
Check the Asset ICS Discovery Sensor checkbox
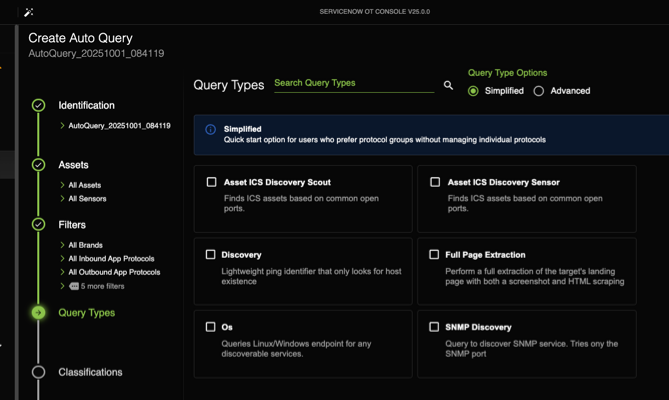click(x=435, y=182)
